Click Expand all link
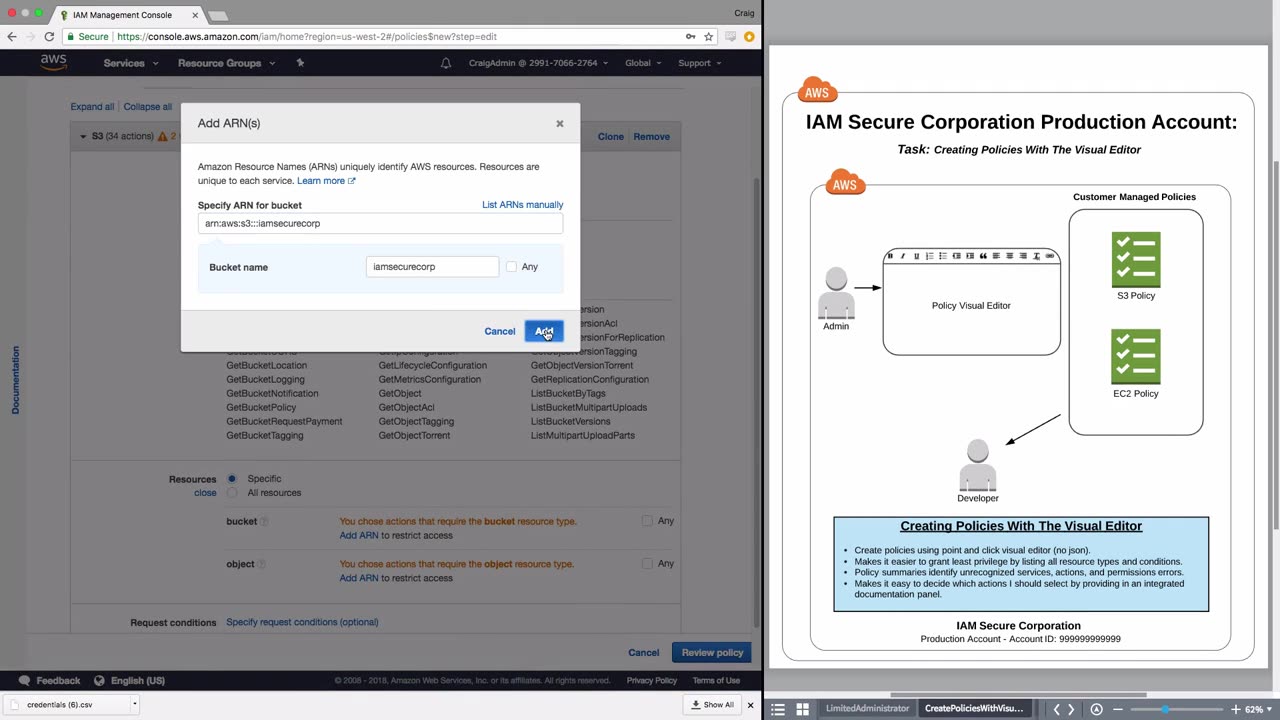 tap(92, 107)
